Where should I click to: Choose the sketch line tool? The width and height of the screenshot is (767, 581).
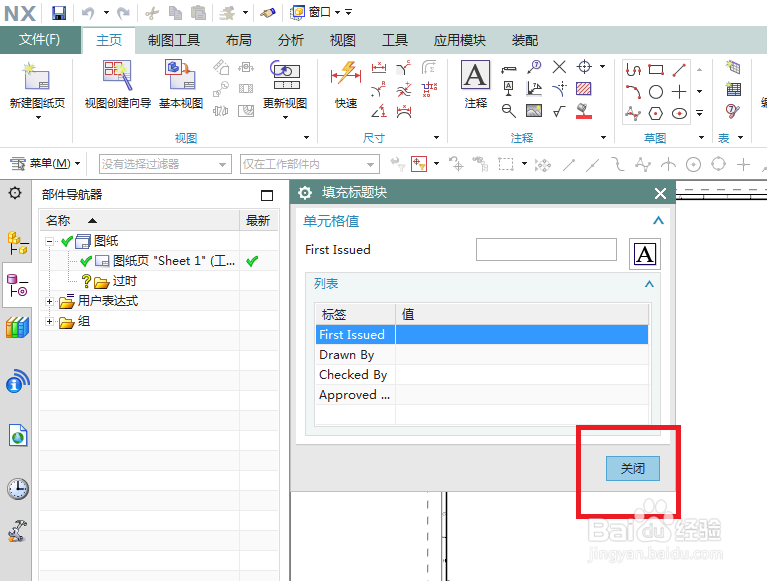[x=679, y=69]
